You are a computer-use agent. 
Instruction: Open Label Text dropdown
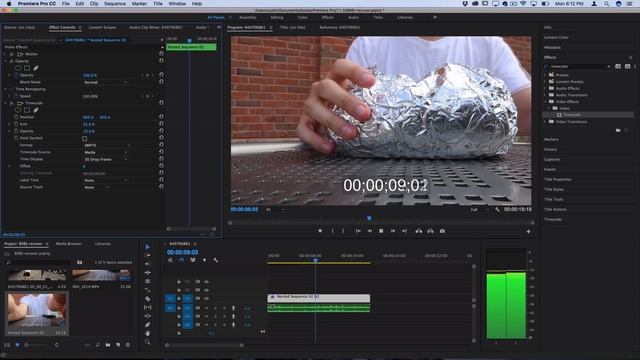pyautogui.click(x=105, y=180)
